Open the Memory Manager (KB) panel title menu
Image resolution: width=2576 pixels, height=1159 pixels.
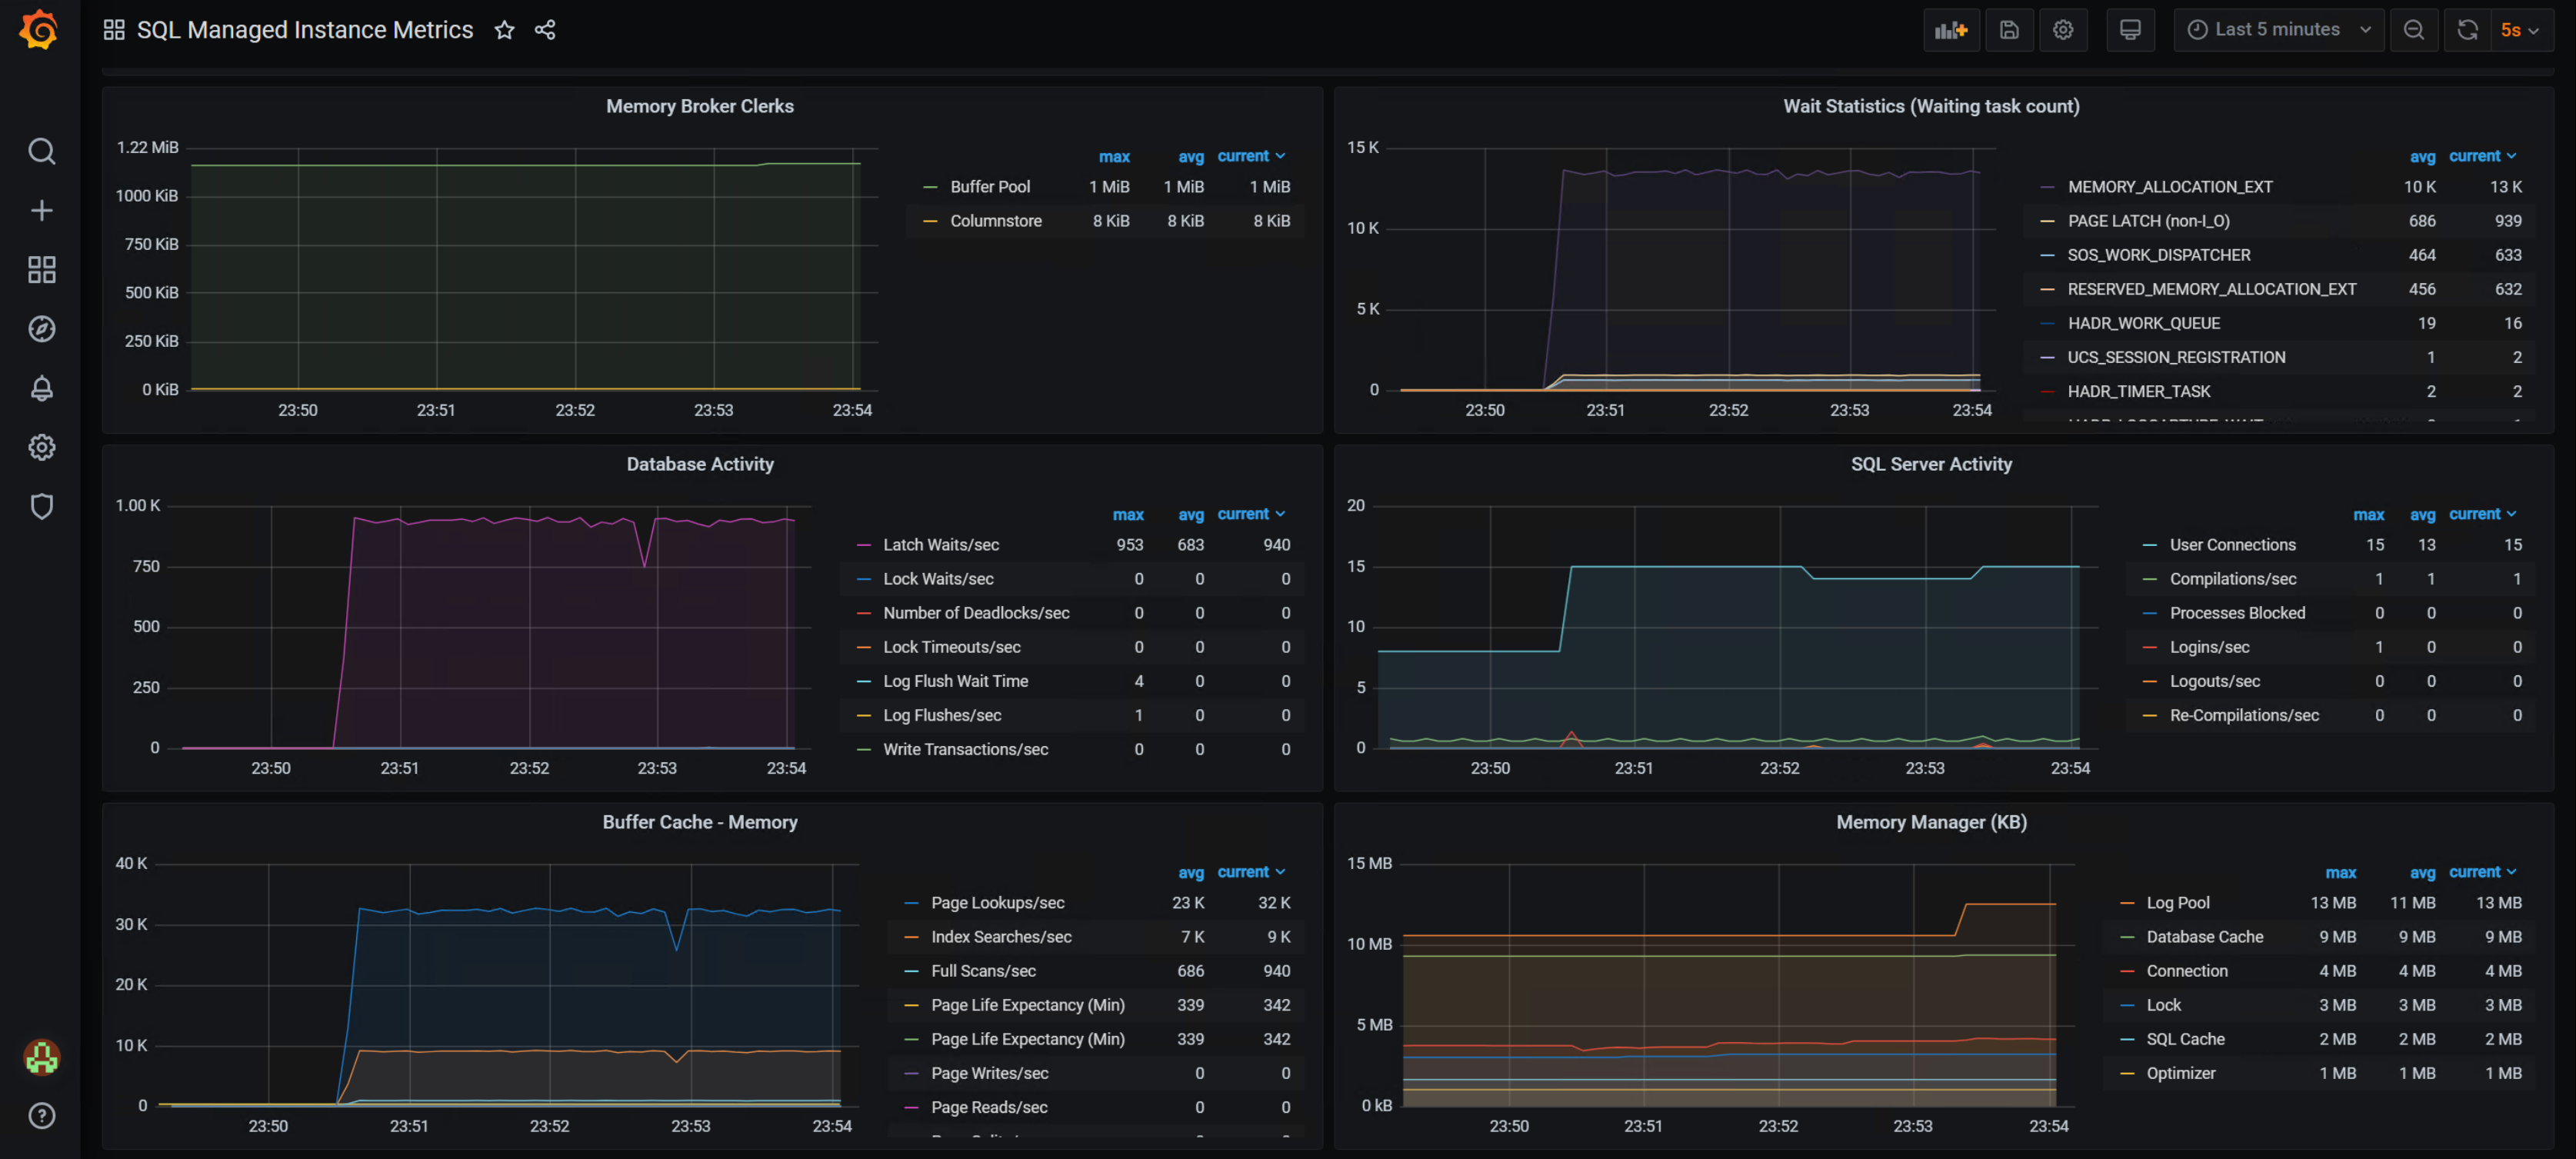[1931, 822]
